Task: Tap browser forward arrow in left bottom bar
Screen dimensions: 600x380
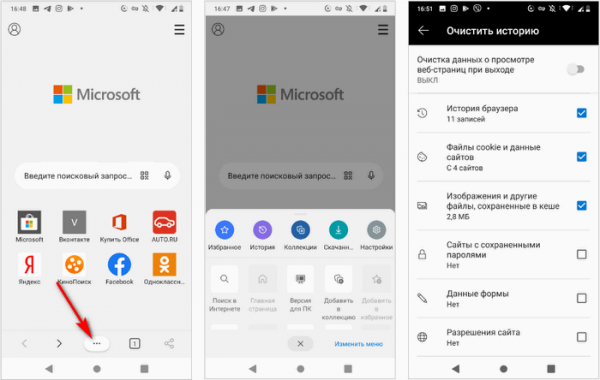Action: tap(59, 344)
